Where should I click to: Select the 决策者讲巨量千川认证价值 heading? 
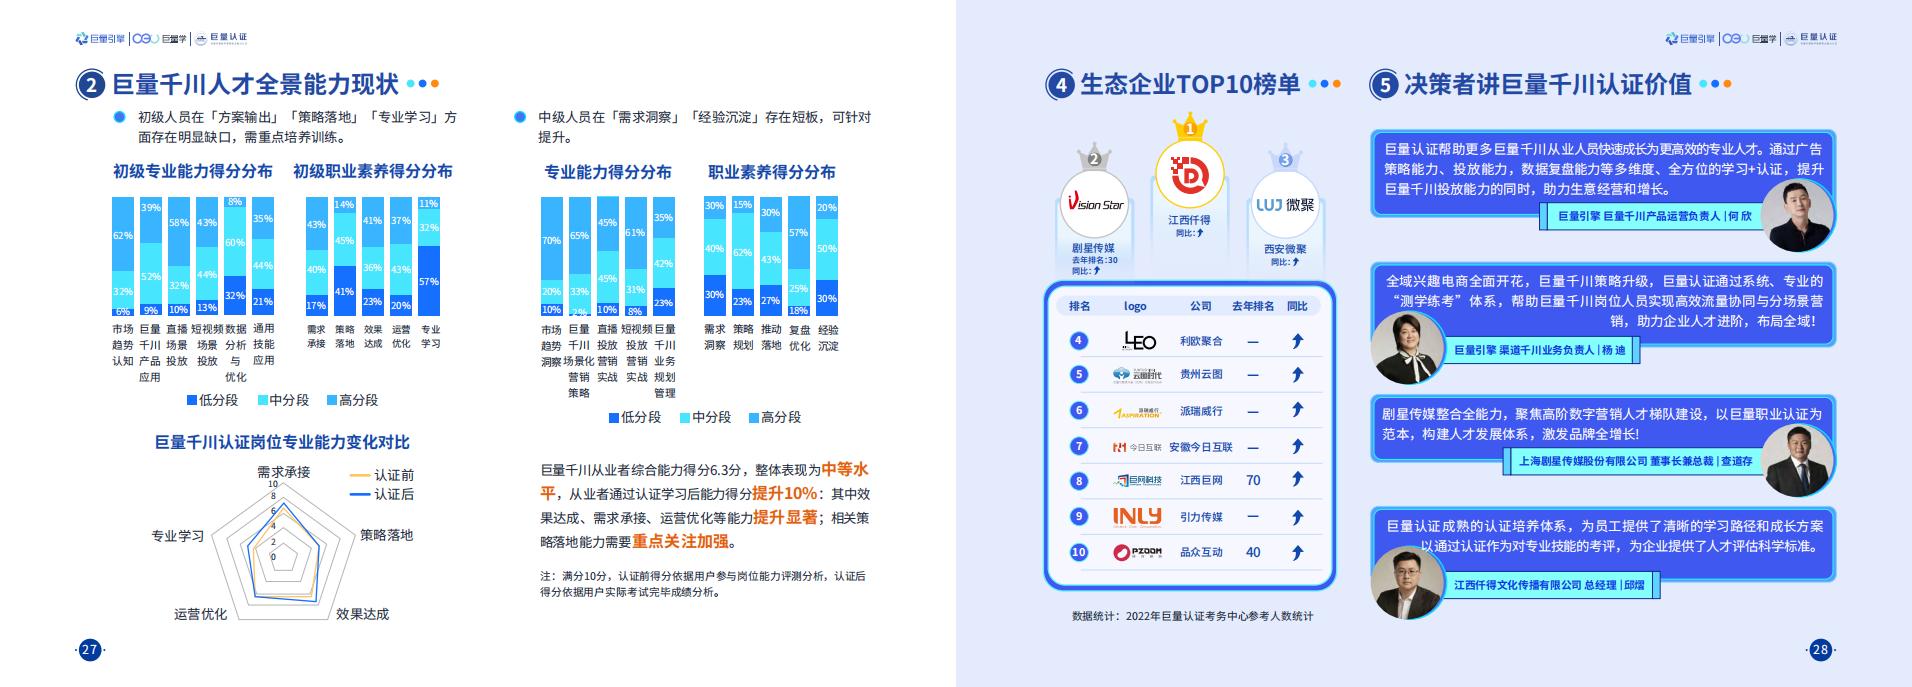(x=1548, y=85)
